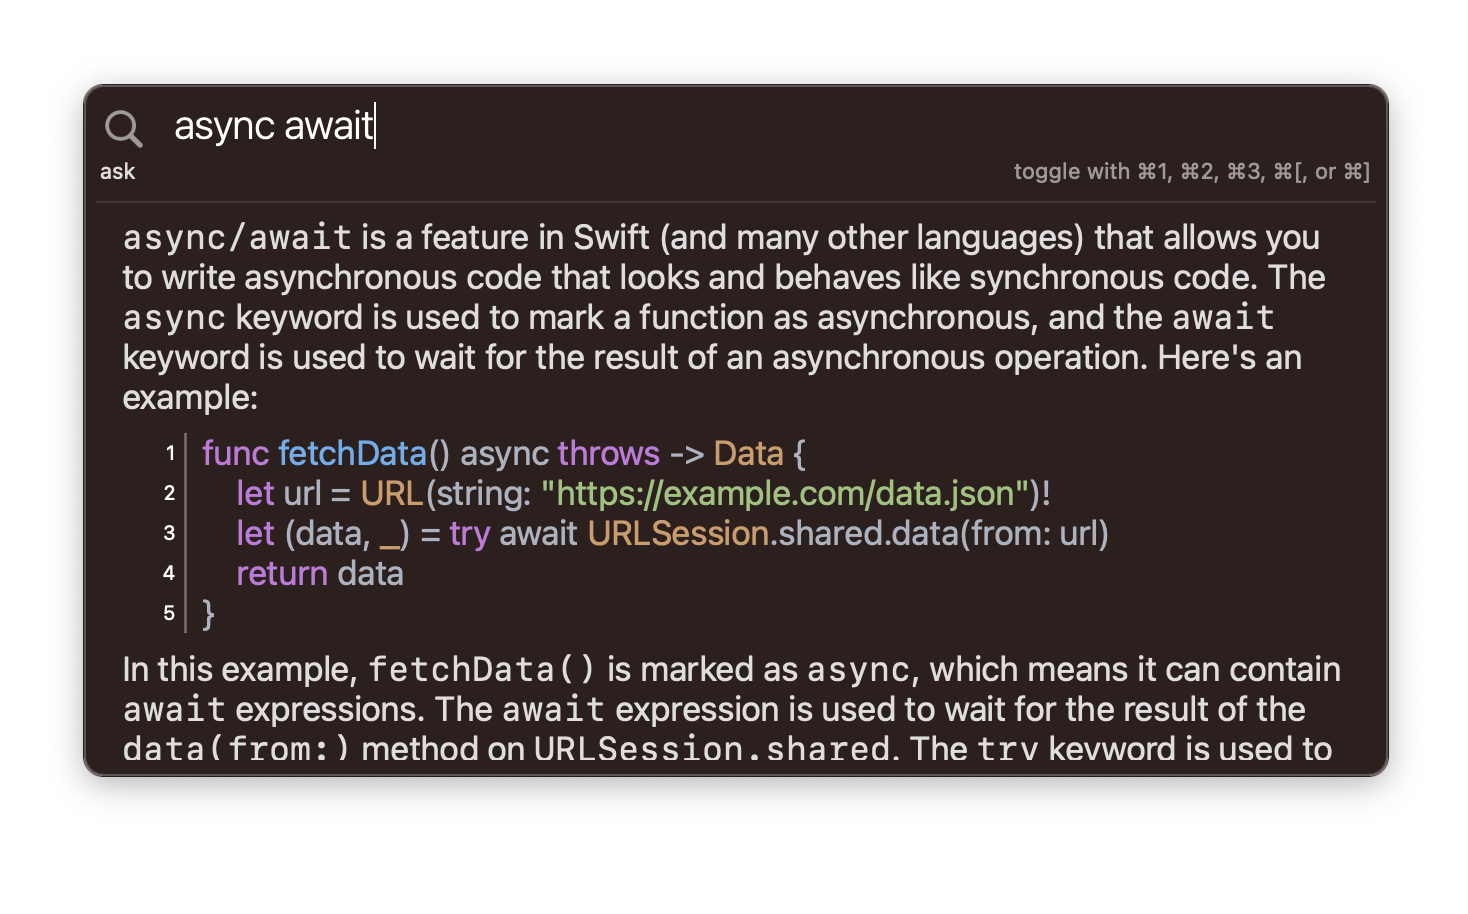
Task: Focus the "async await" search field
Action: coord(770,126)
